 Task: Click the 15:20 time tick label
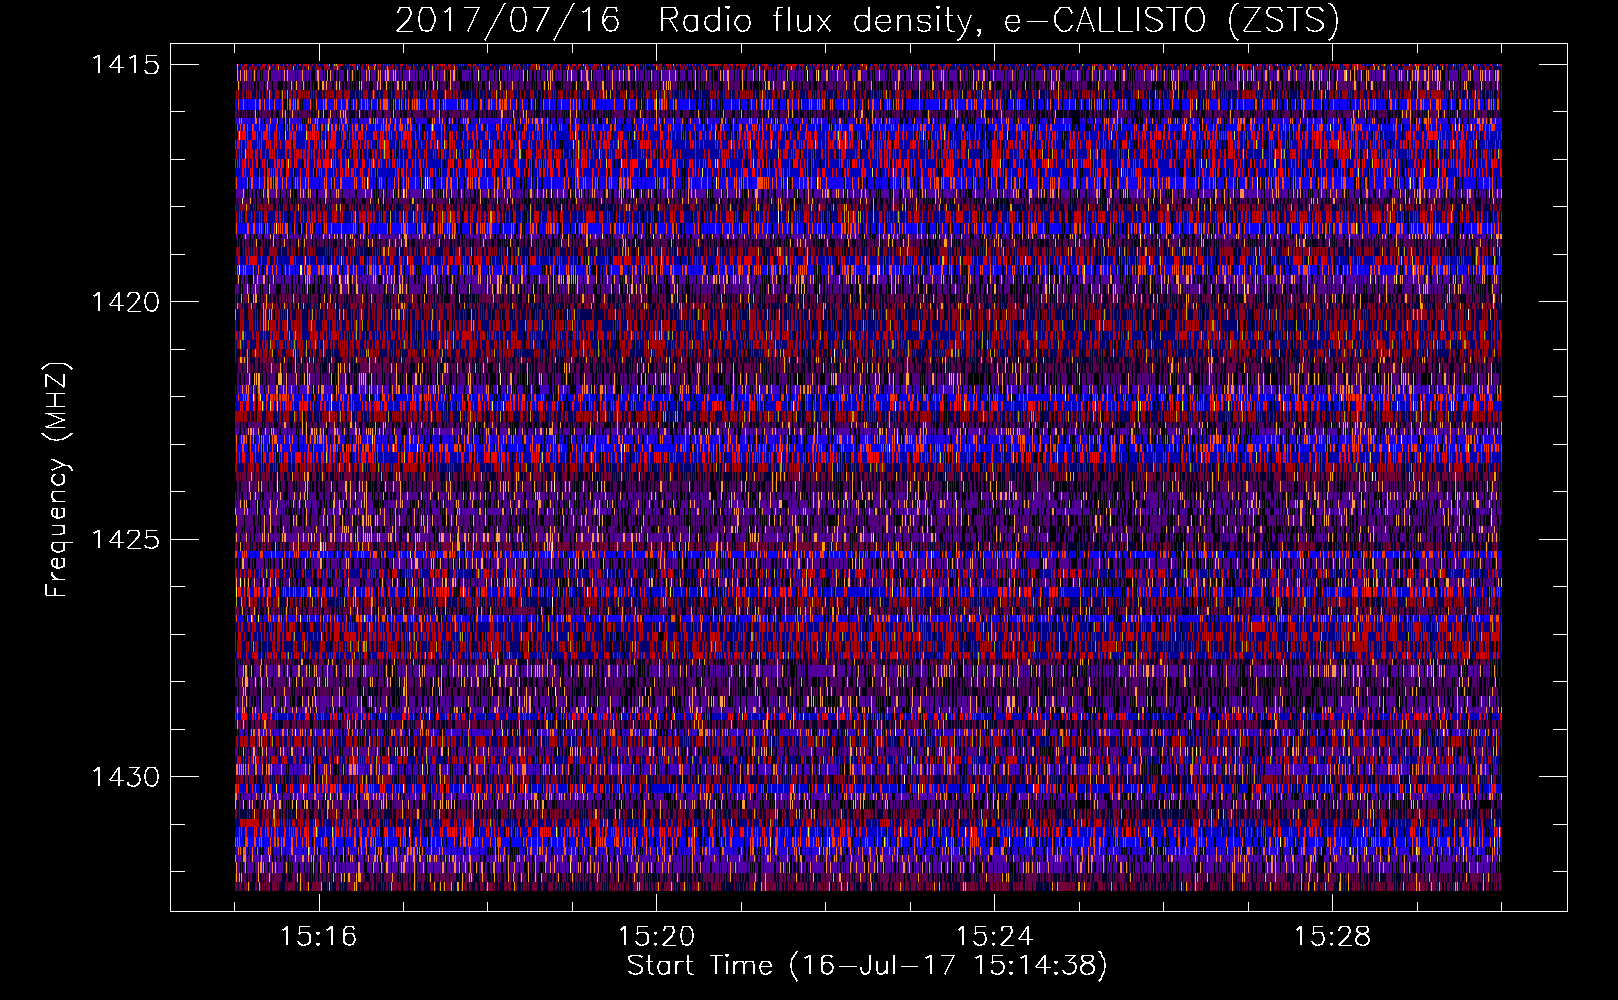[656, 937]
